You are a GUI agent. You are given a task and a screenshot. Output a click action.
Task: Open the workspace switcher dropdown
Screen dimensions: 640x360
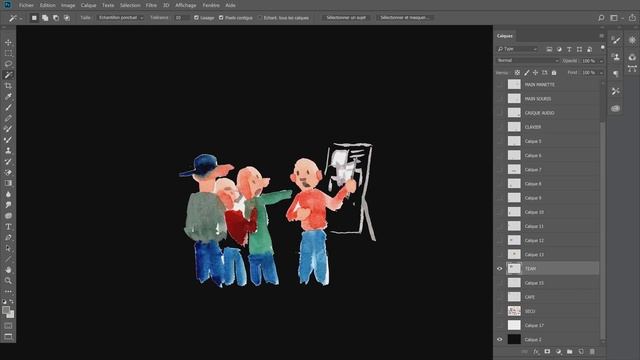point(616,18)
